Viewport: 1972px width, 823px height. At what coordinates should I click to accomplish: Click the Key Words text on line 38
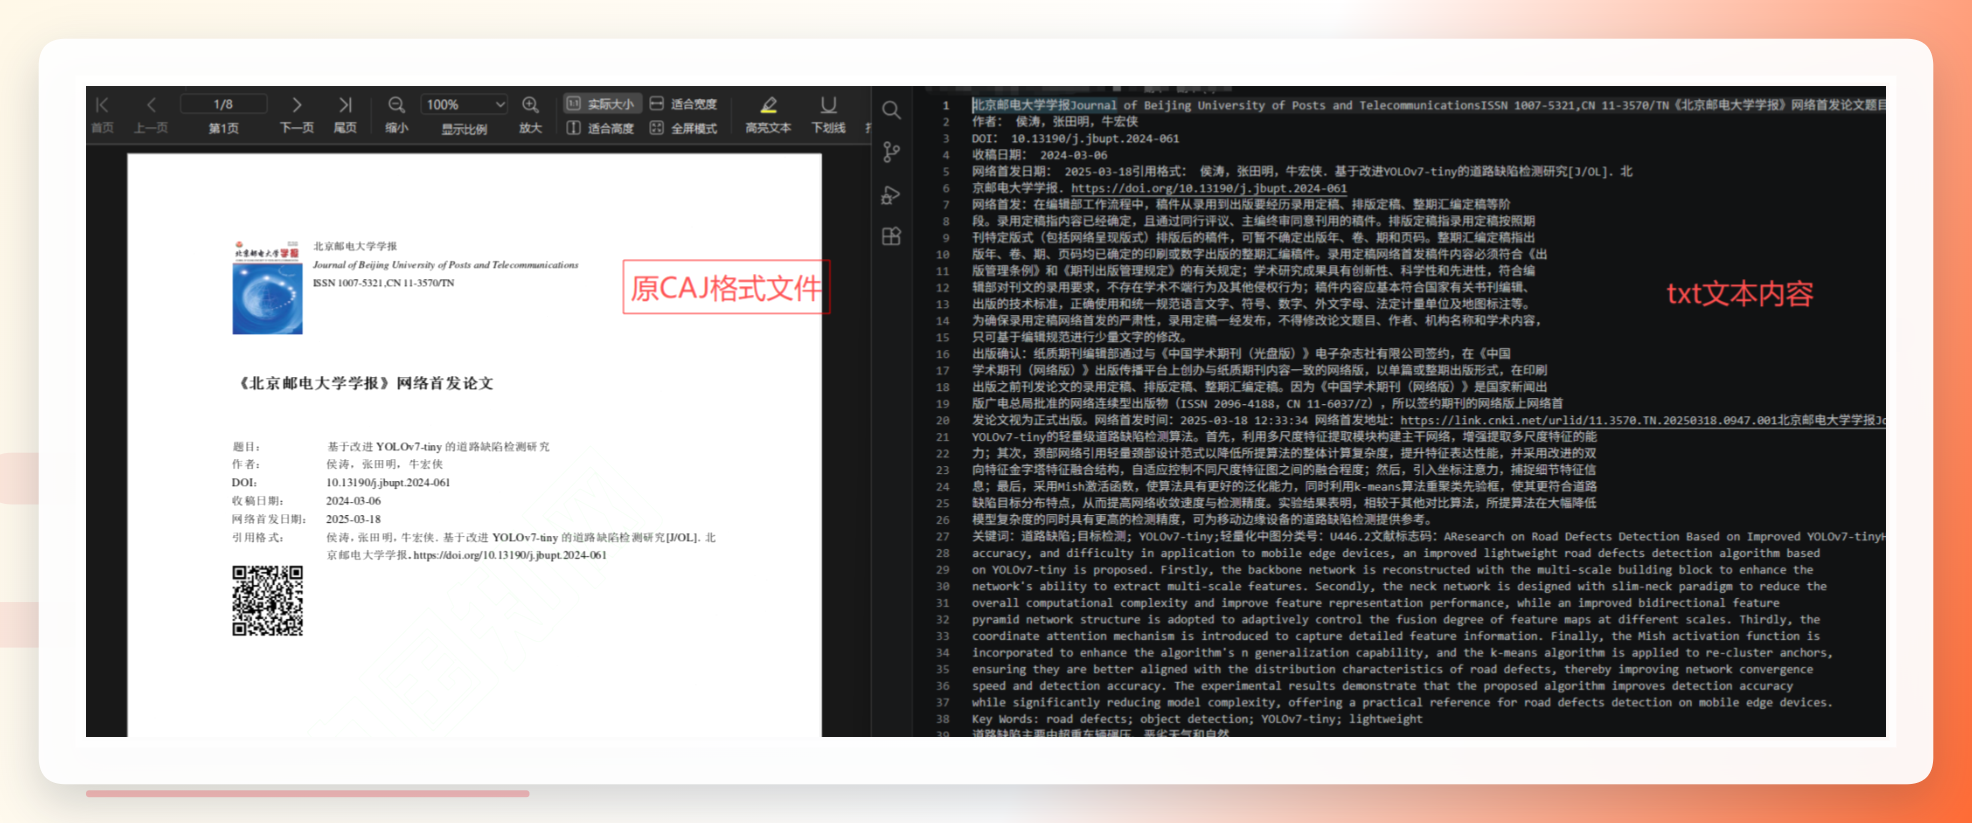pyautogui.click(x=1002, y=719)
